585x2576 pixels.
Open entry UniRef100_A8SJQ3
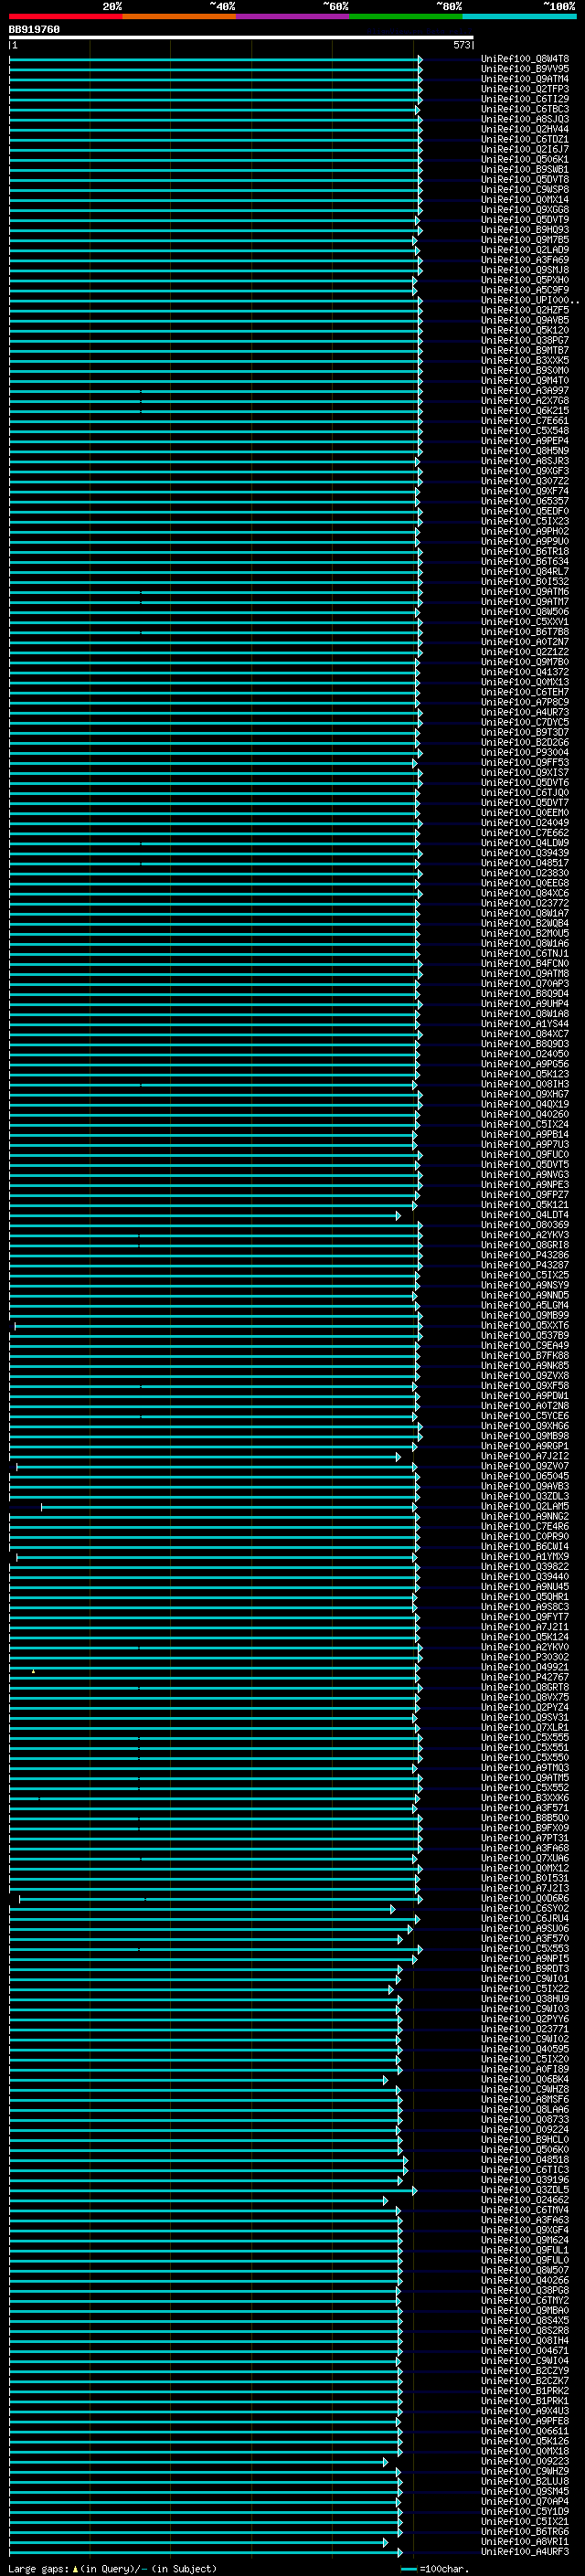coord(525,119)
